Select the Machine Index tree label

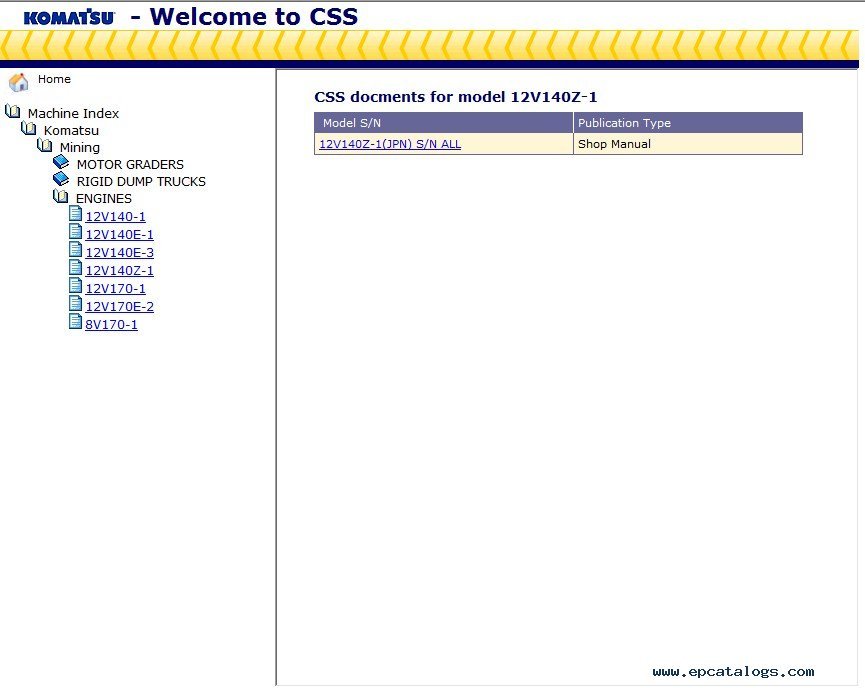tap(73, 113)
